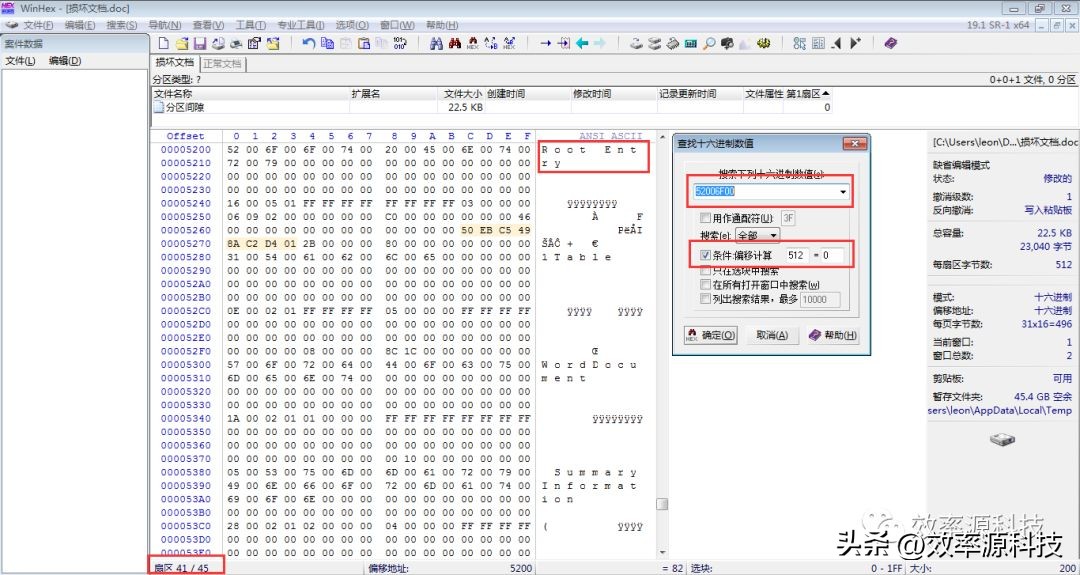This screenshot has height=575, width=1080.
Task: Click the Go To Sector icon
Action: tap(563, 43)
